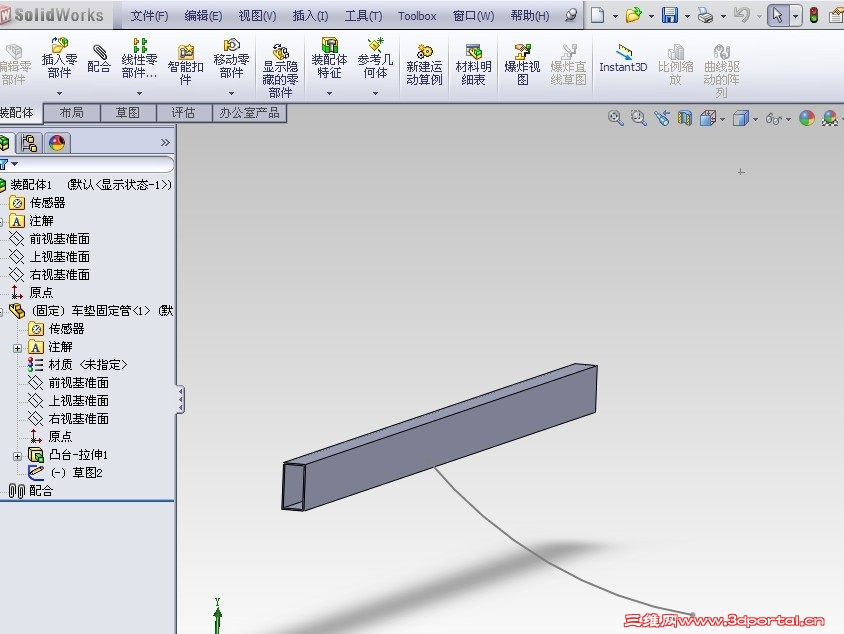Open Smart Fasteners (智能扣件) tool
Viewport: 844px width, 634px height.
[x=185, y=65]
